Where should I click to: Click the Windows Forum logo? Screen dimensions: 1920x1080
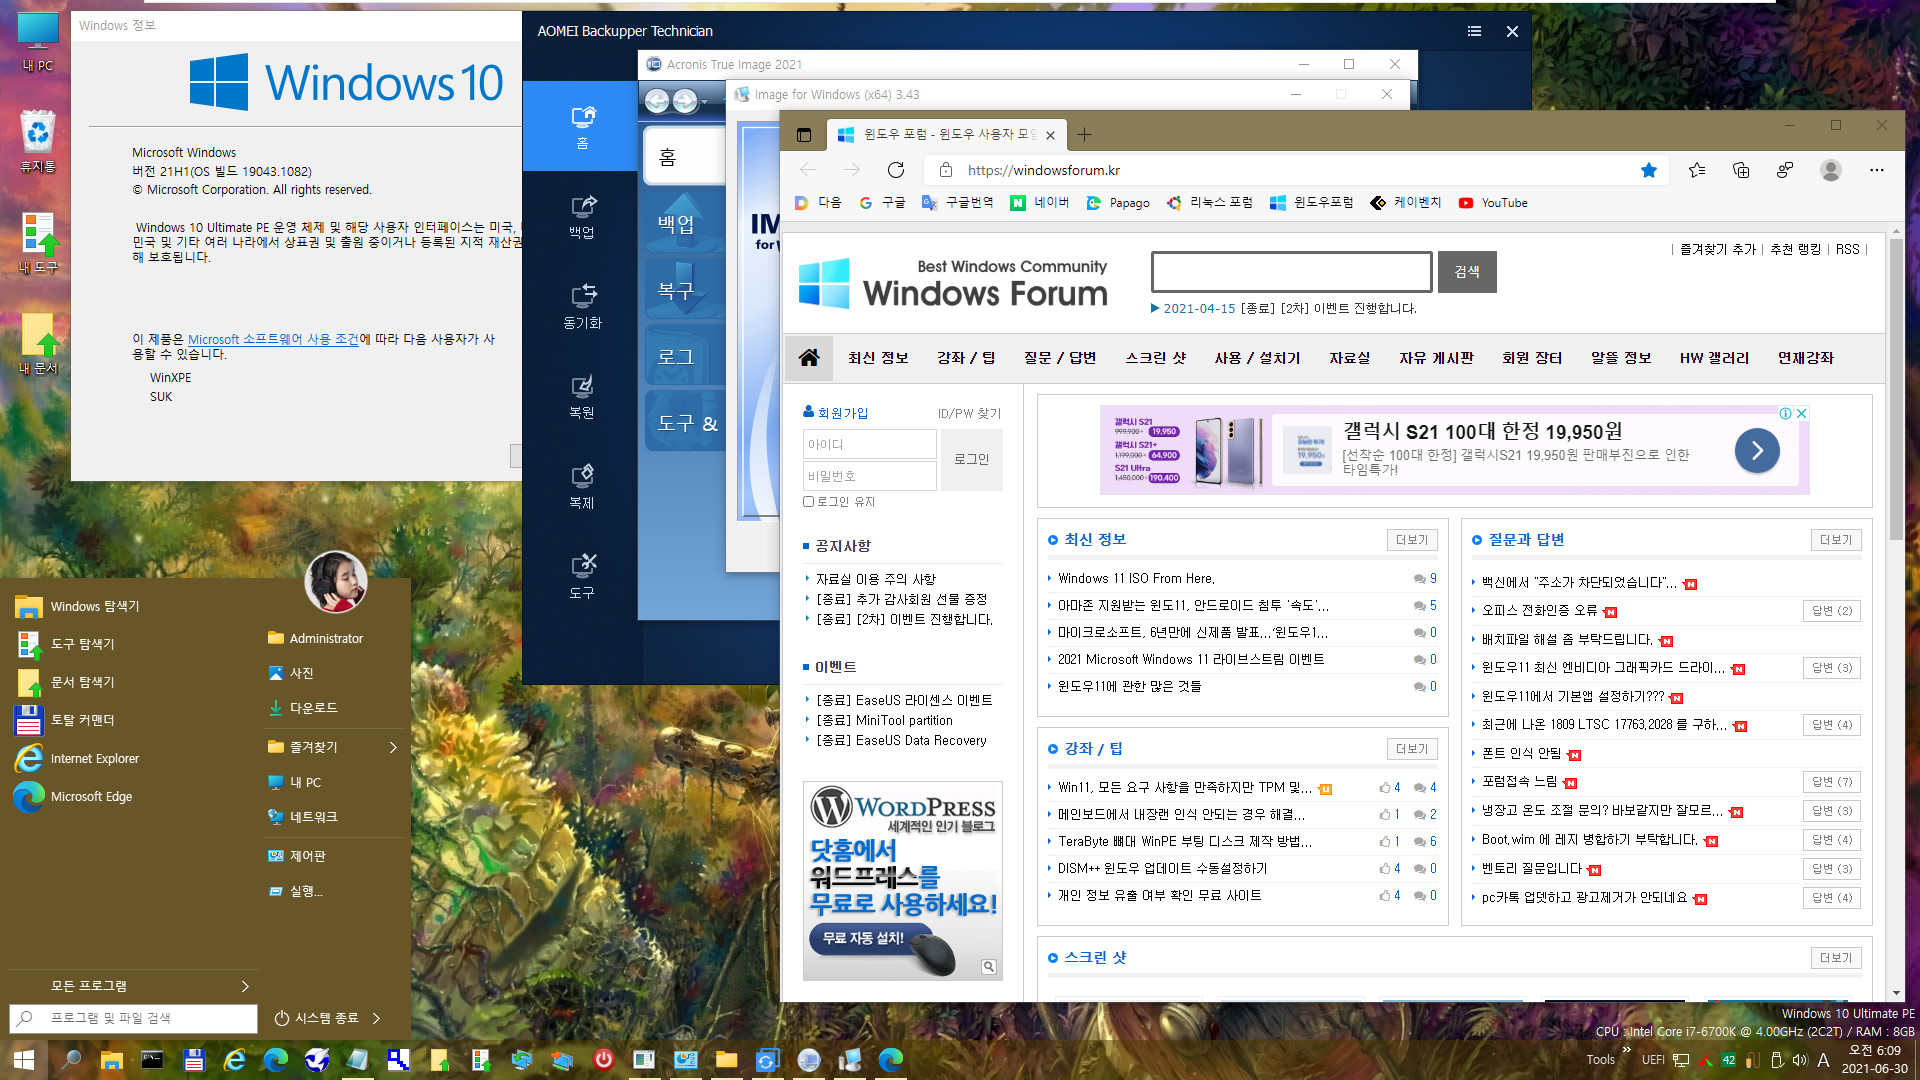pos(953,282)
